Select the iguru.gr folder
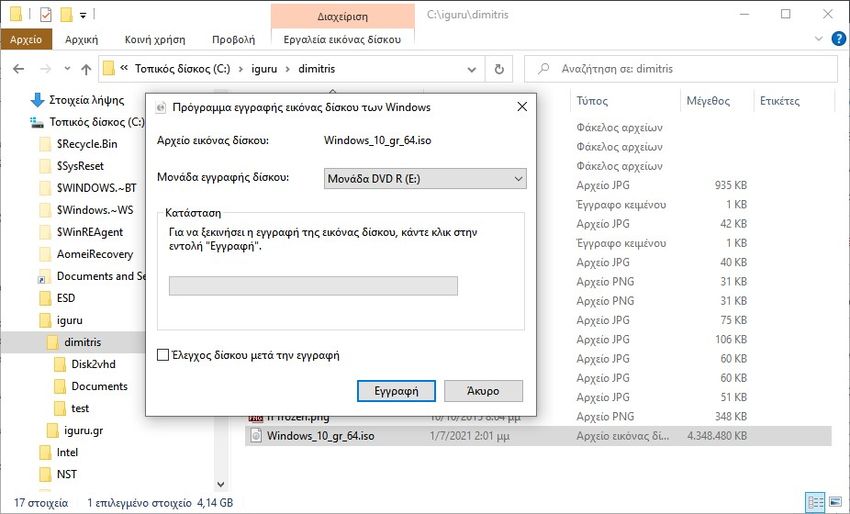Image resolution: width=850 pixels, height=514 pixels. 83,431
